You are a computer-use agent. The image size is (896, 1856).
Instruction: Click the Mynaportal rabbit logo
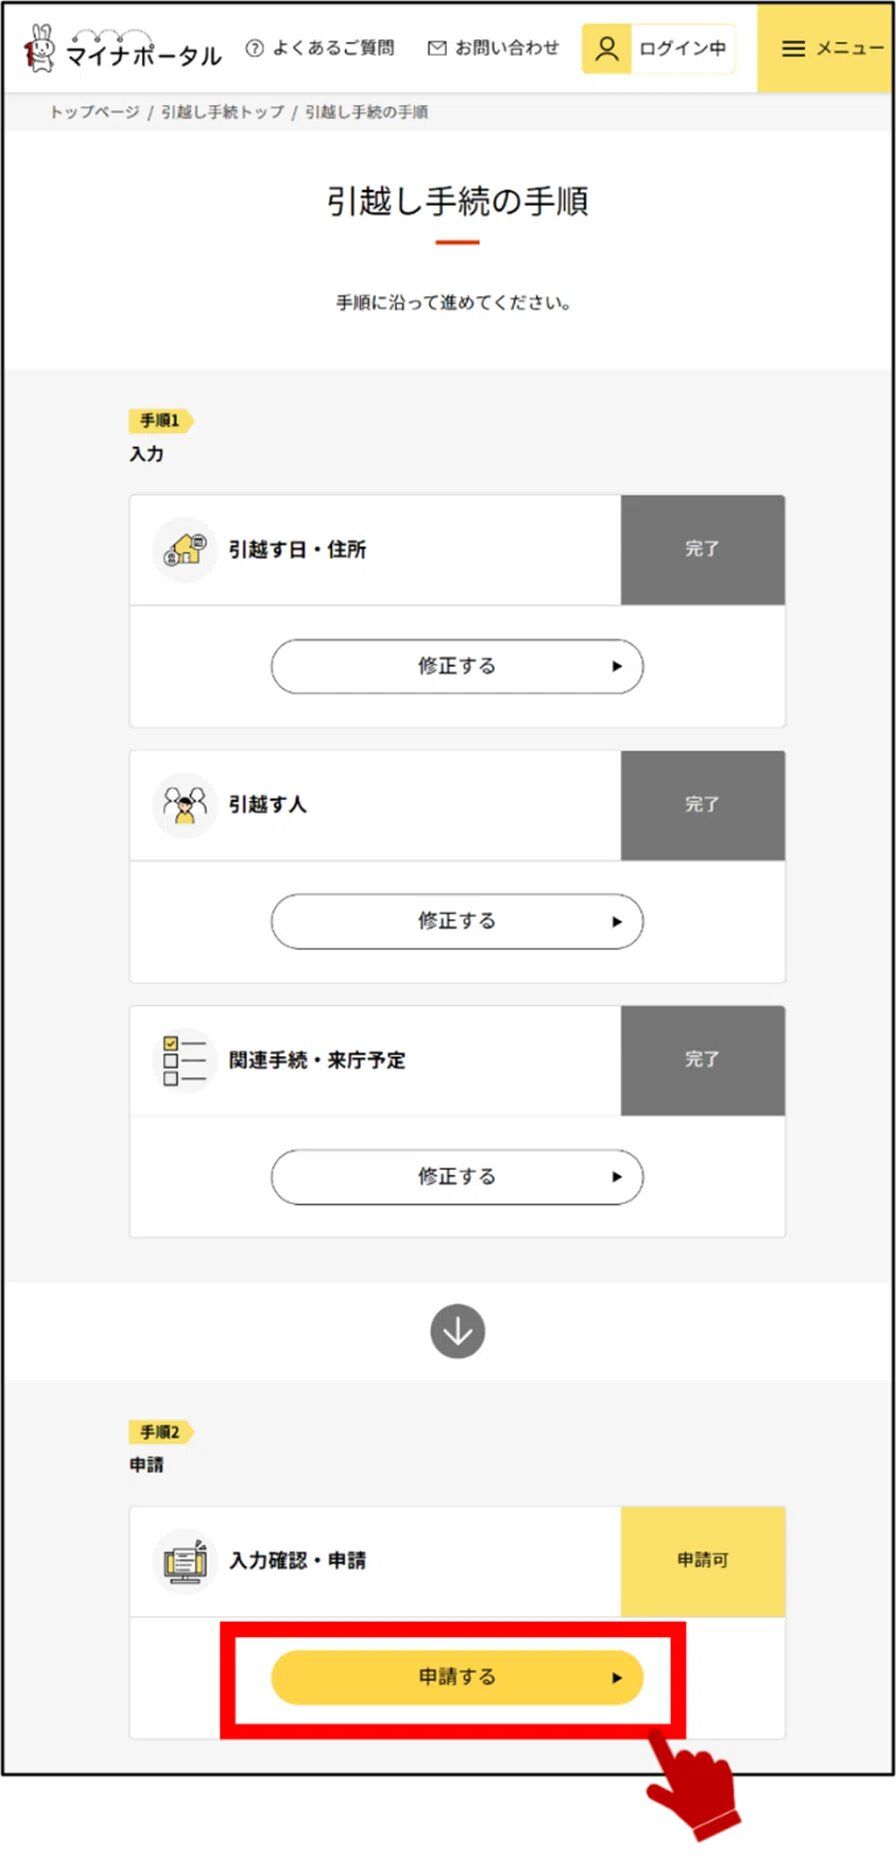coord(40,49)
